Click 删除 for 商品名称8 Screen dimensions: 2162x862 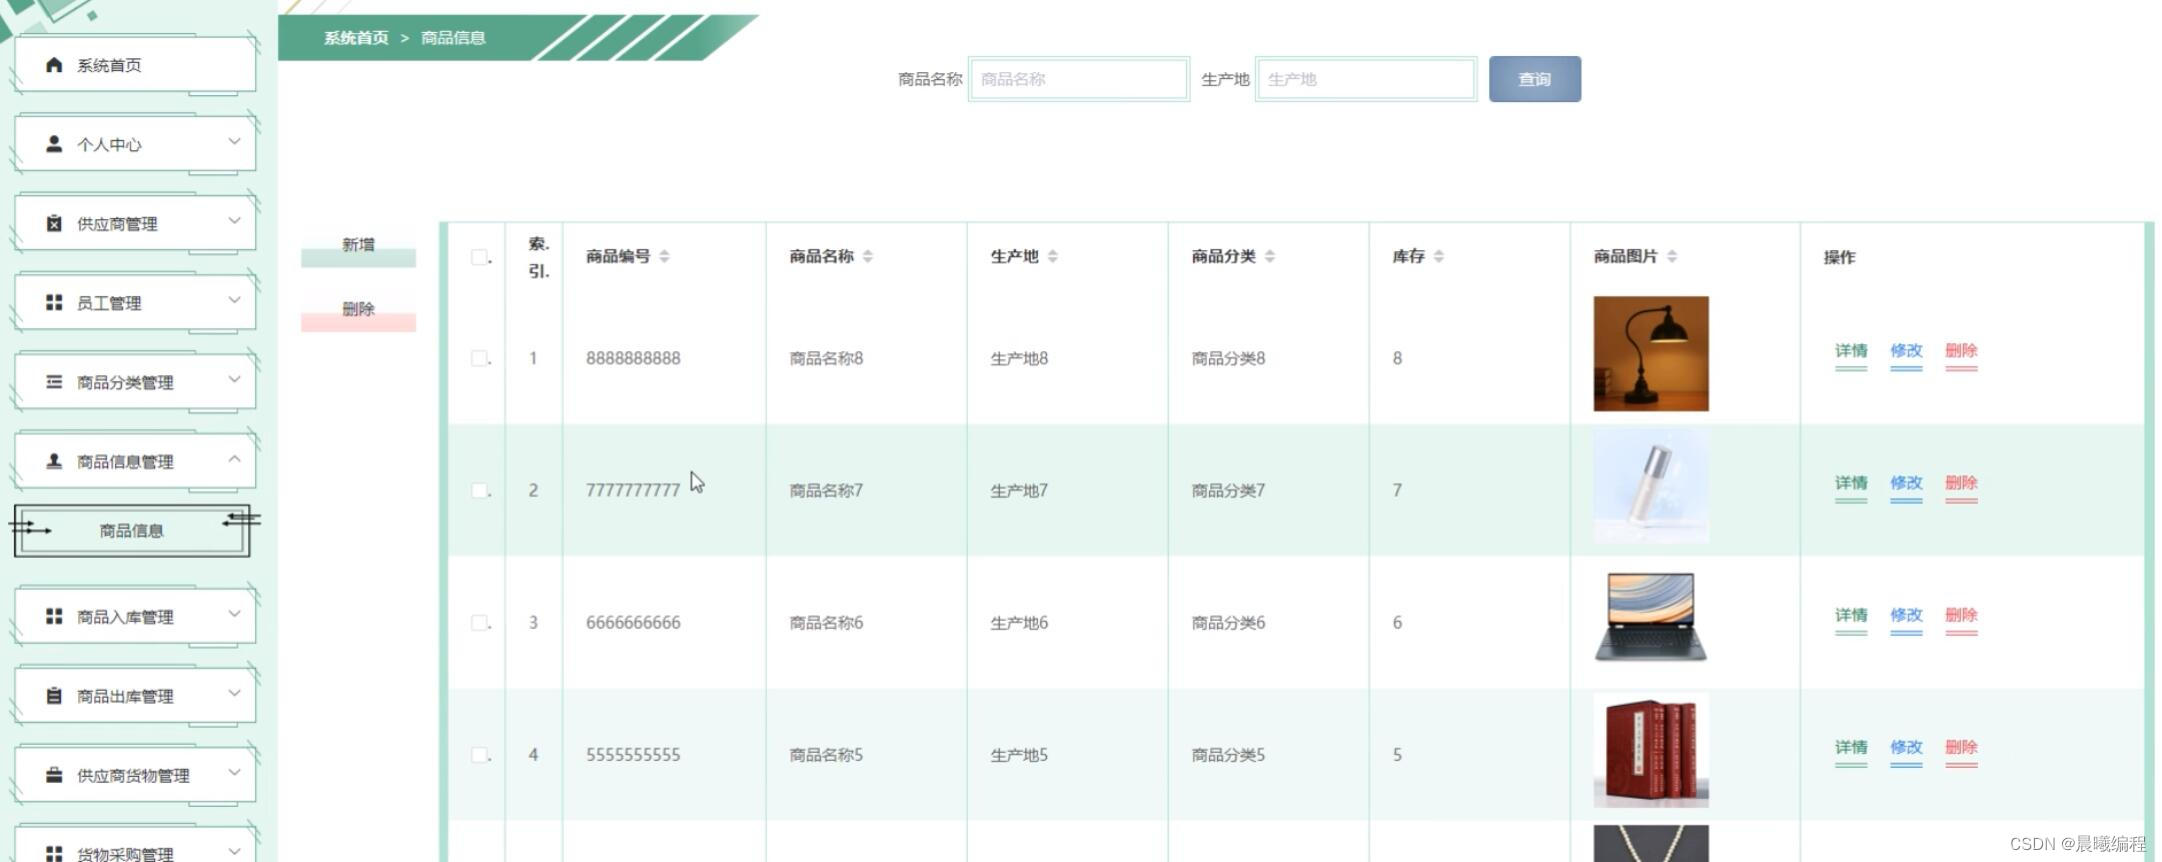[x=1961, y=351]
